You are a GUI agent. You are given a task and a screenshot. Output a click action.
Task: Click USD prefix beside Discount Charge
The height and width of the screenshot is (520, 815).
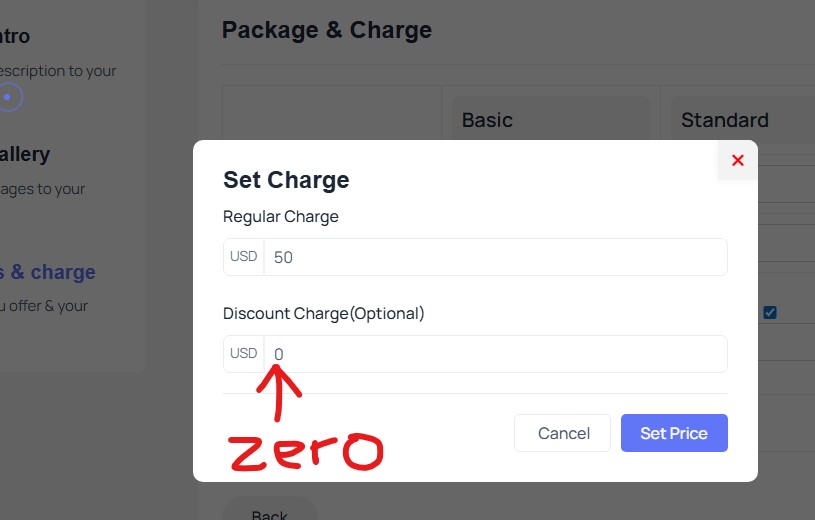(x=243, y=354)
